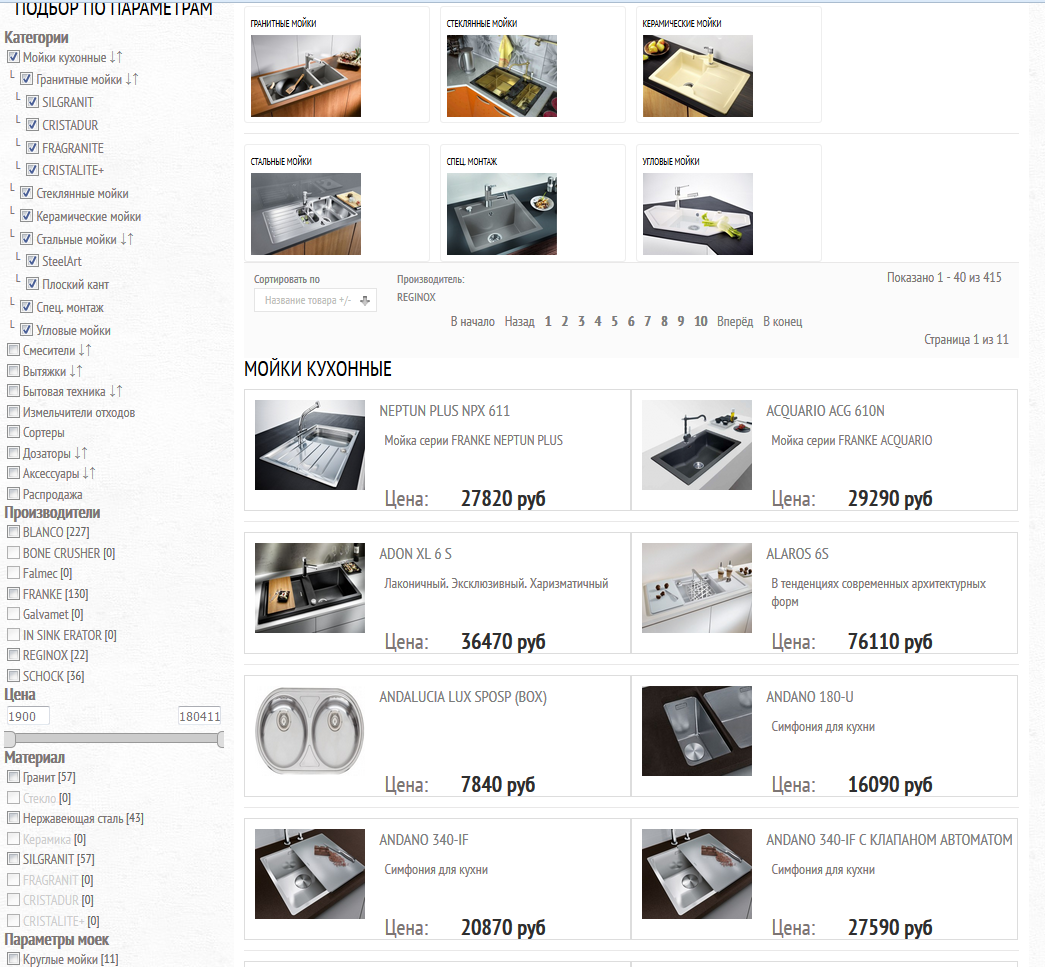1045x967 pixels.
Task: Click the ACQUARIO ACG 610N product image
Action: [x=696, y=445]
